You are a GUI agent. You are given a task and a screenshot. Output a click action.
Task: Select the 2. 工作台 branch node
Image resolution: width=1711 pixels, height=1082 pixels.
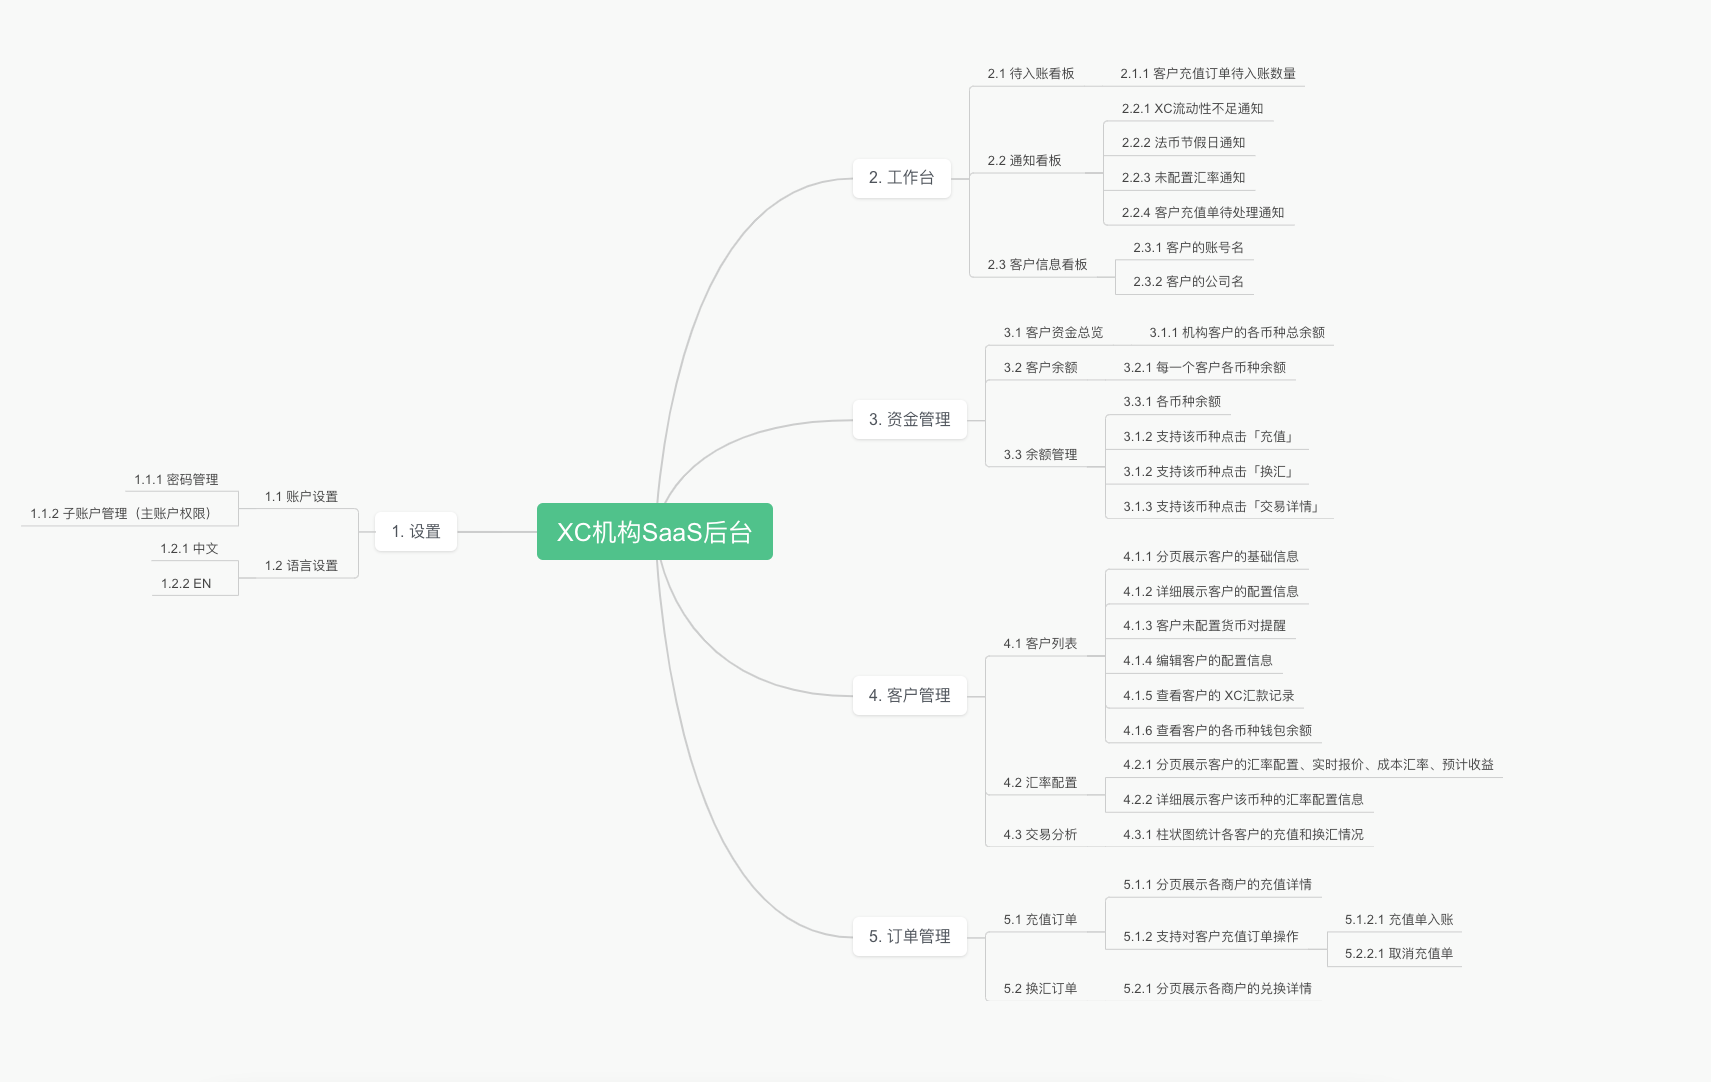click(901, 178)
